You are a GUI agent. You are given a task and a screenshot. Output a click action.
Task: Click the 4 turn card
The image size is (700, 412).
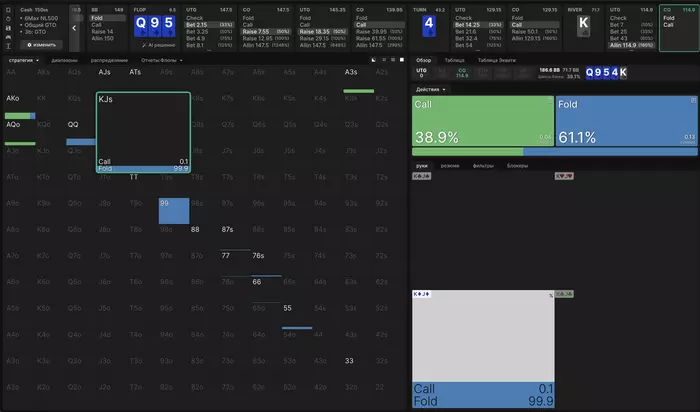tap(429, 26)
